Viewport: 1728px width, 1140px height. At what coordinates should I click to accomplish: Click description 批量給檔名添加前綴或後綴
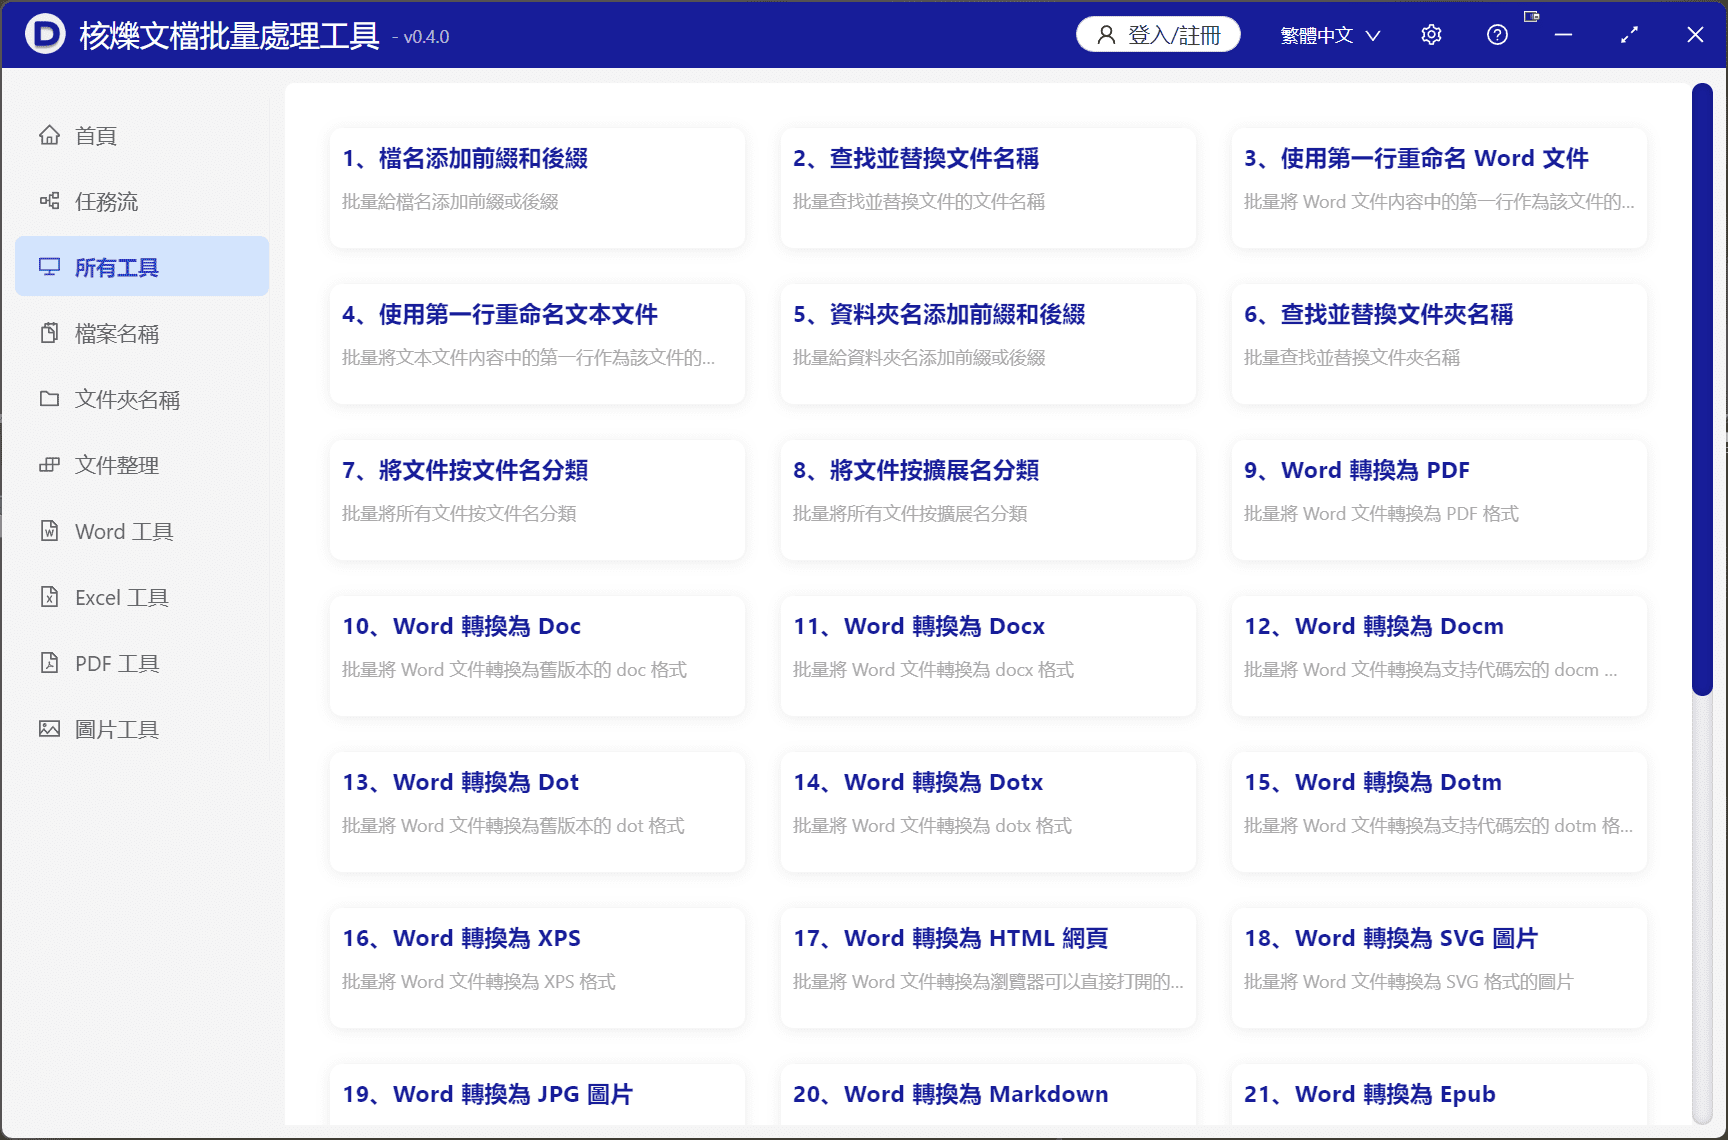(x=450, y=202)
